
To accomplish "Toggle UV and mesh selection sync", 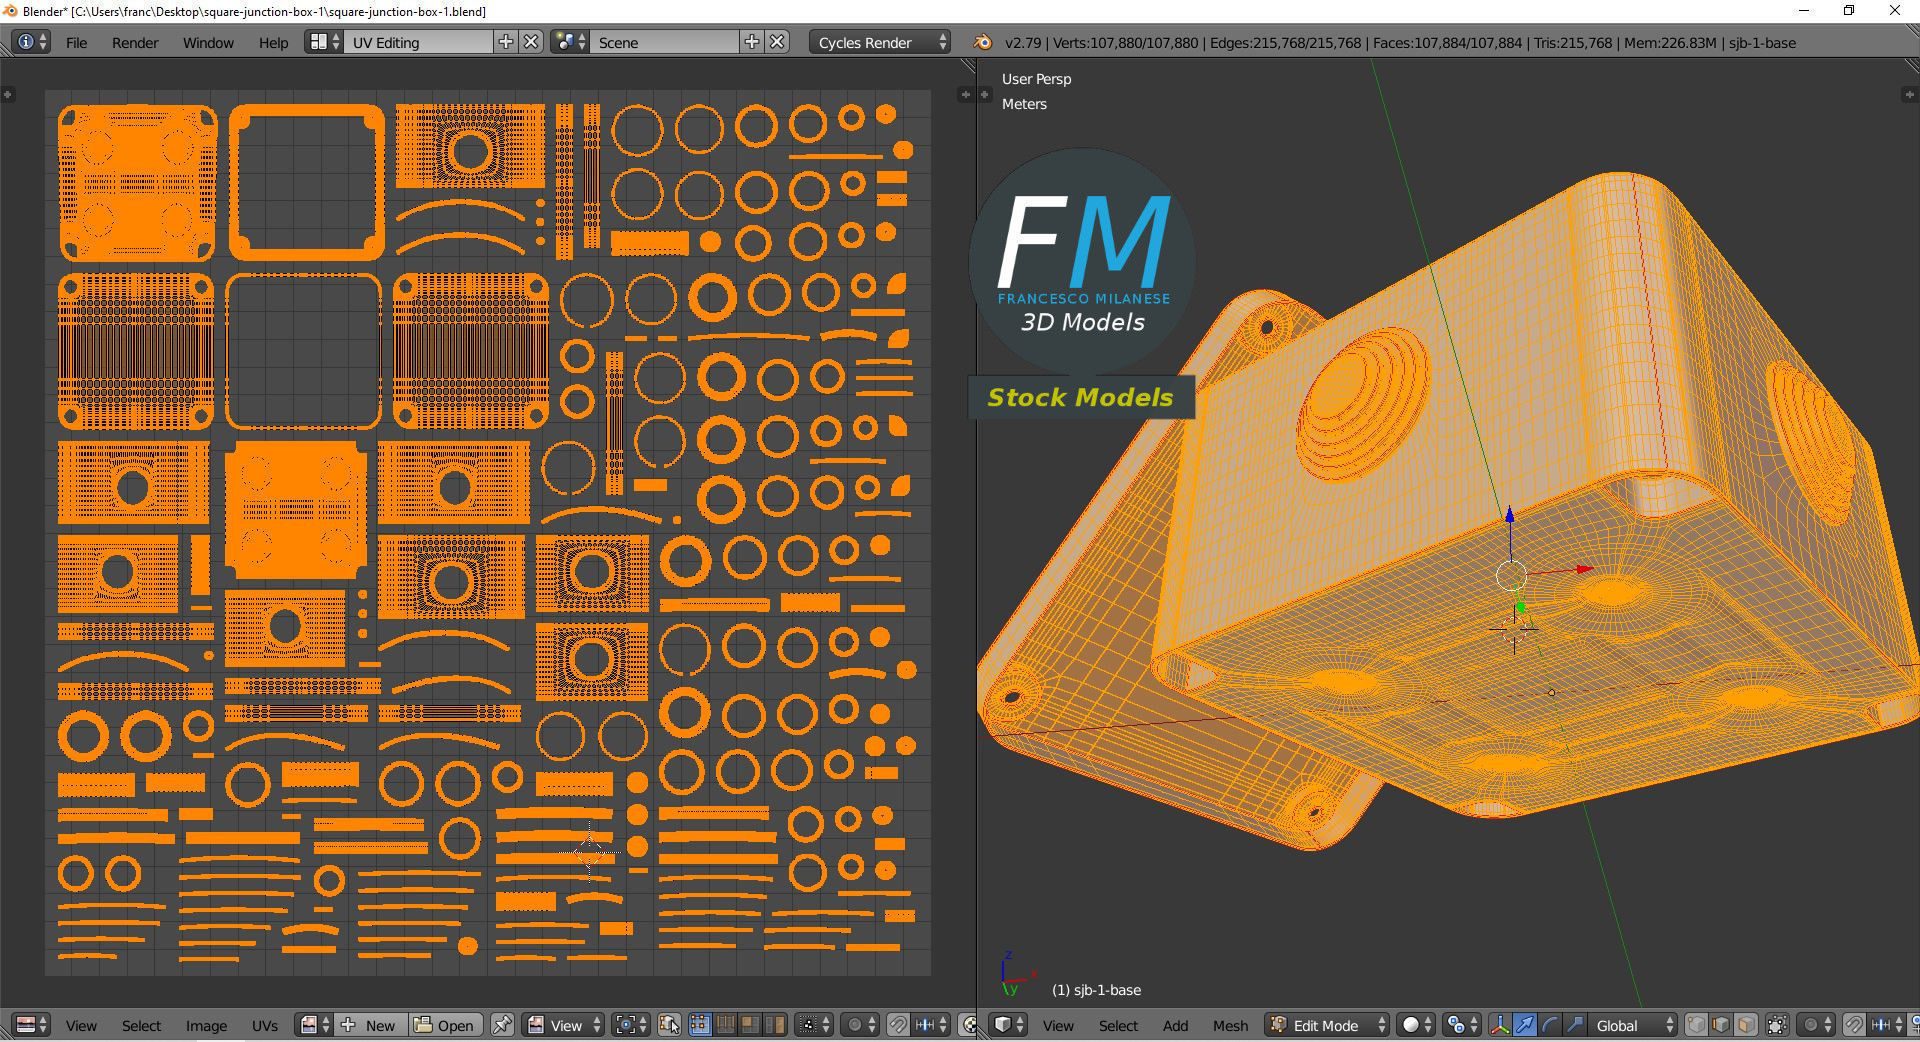I will click(670, 1025).
